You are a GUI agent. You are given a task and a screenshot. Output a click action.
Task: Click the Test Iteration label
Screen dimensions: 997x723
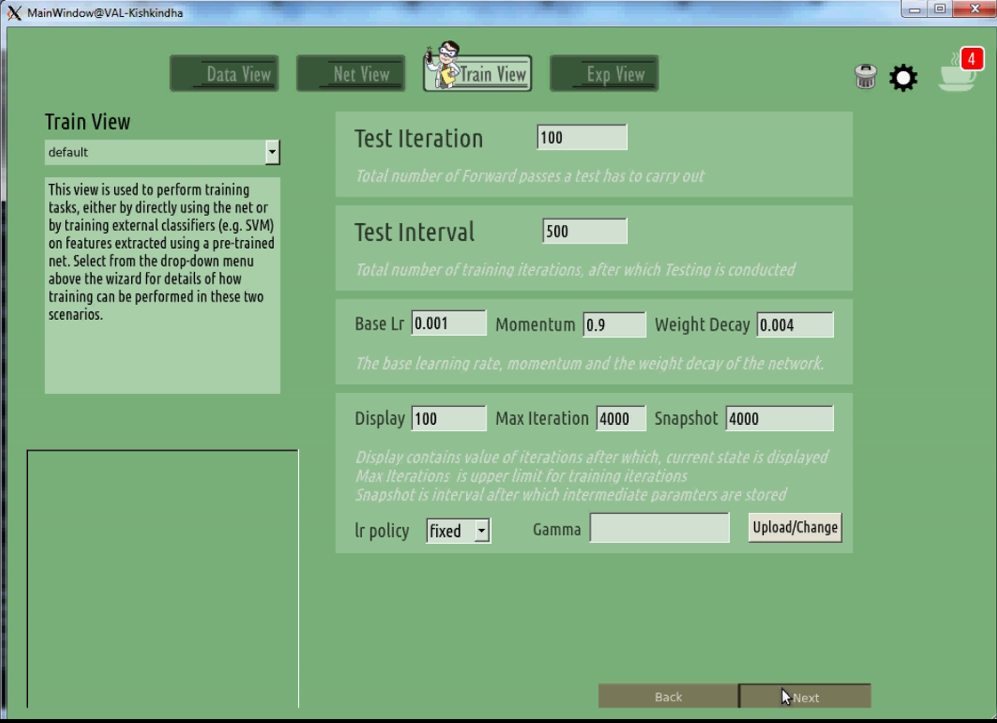pyautogui.click(x=418, y=139)
